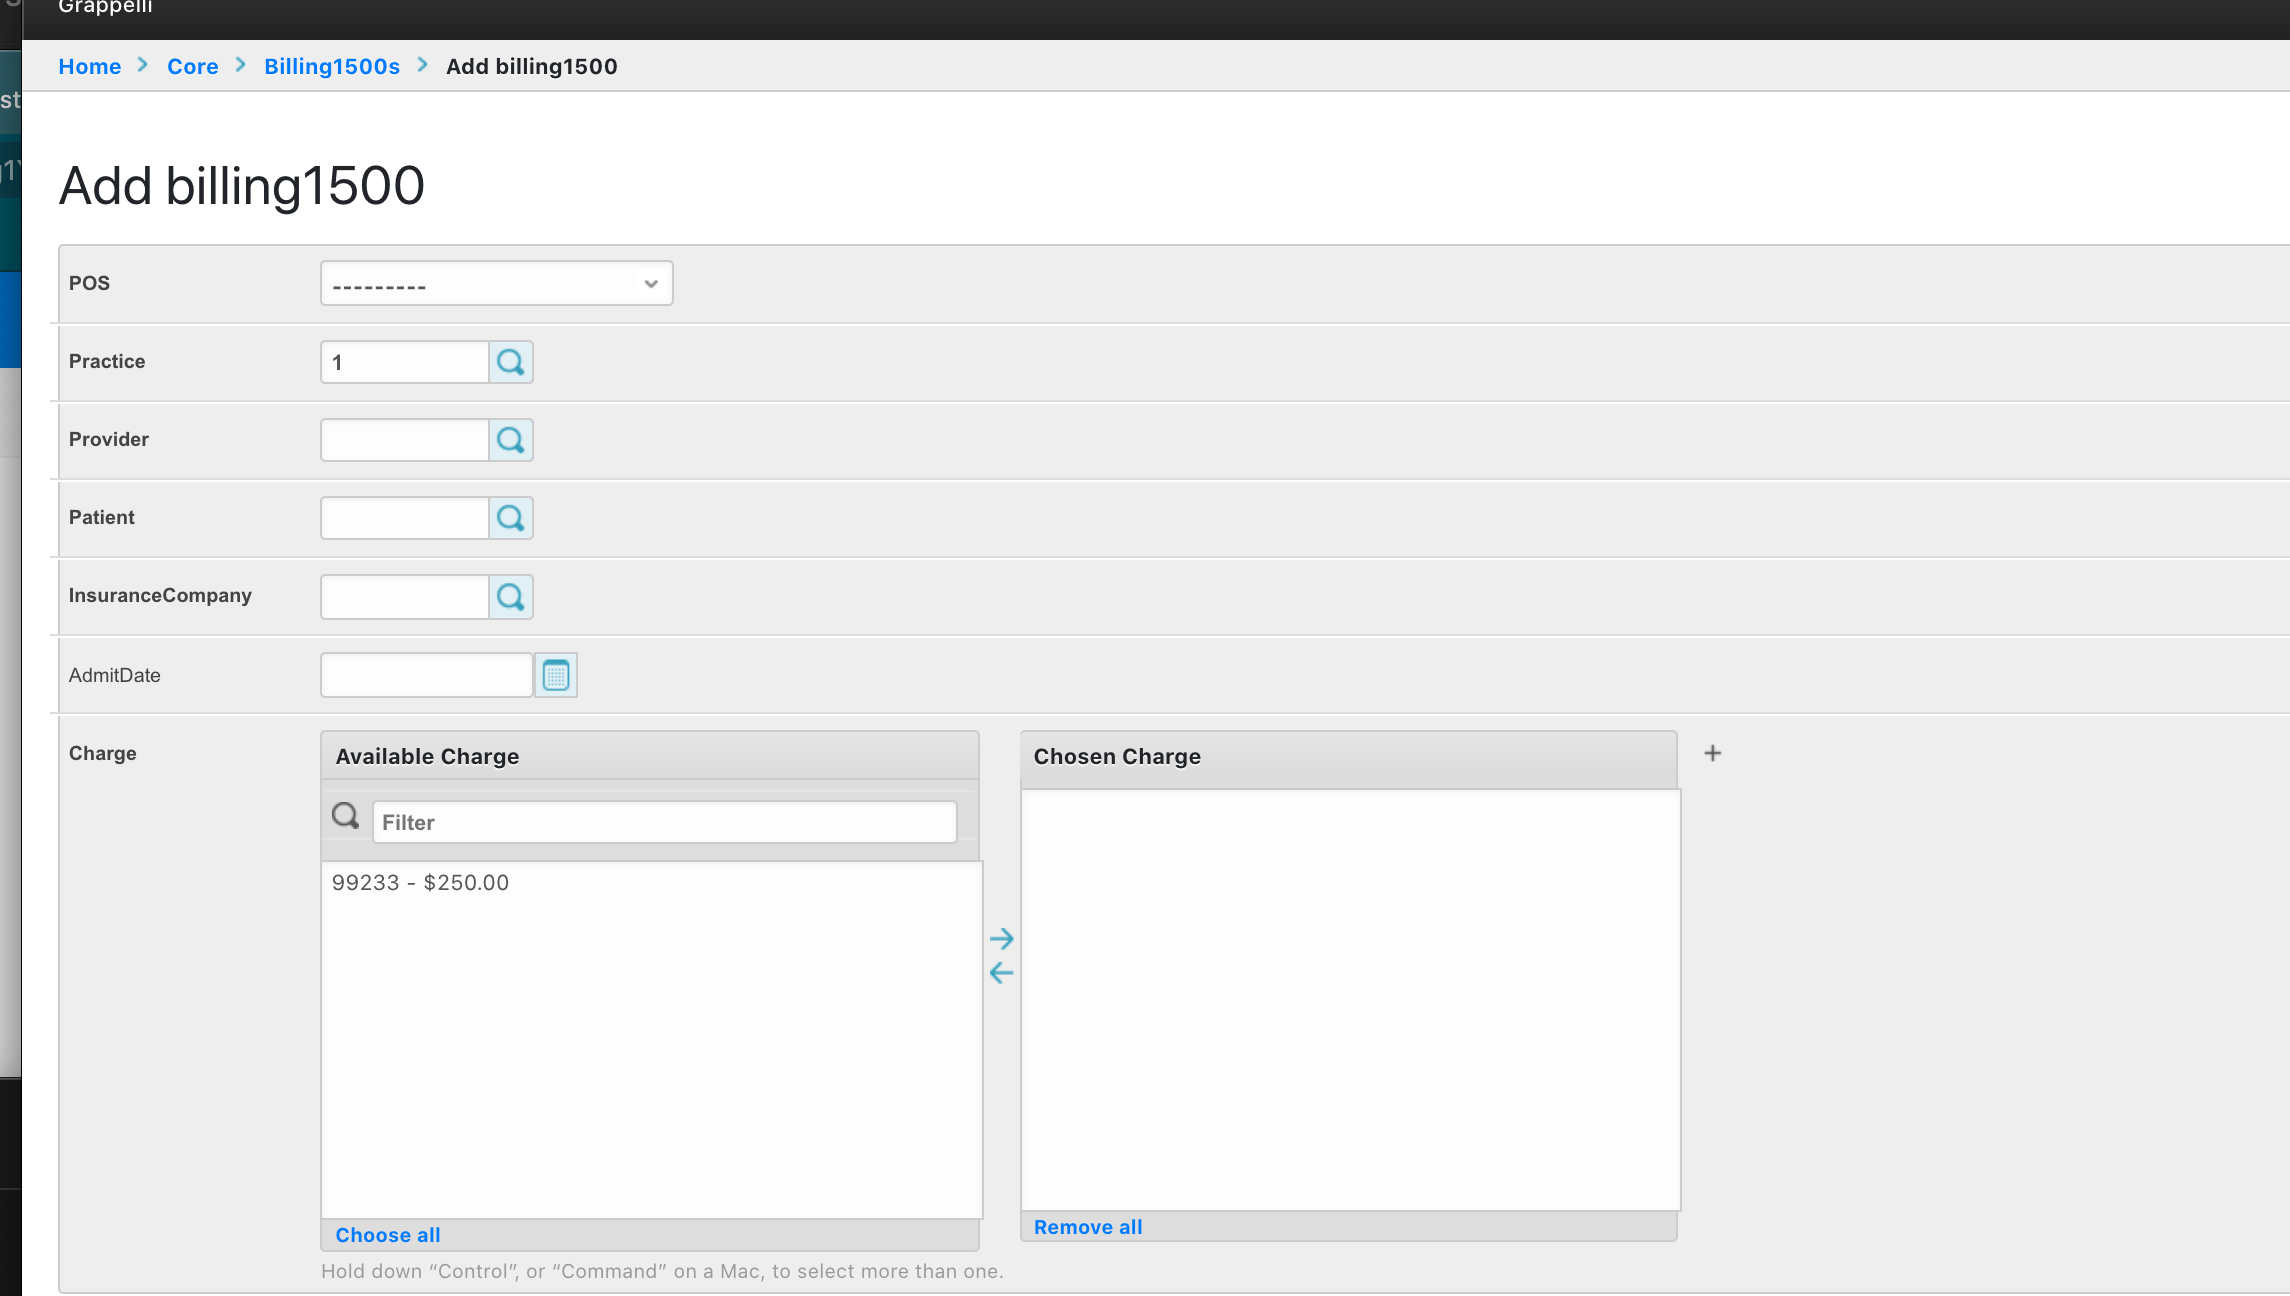
Task: Open the InsuranceCompany lookup magnifier
Action: (510, 596)
